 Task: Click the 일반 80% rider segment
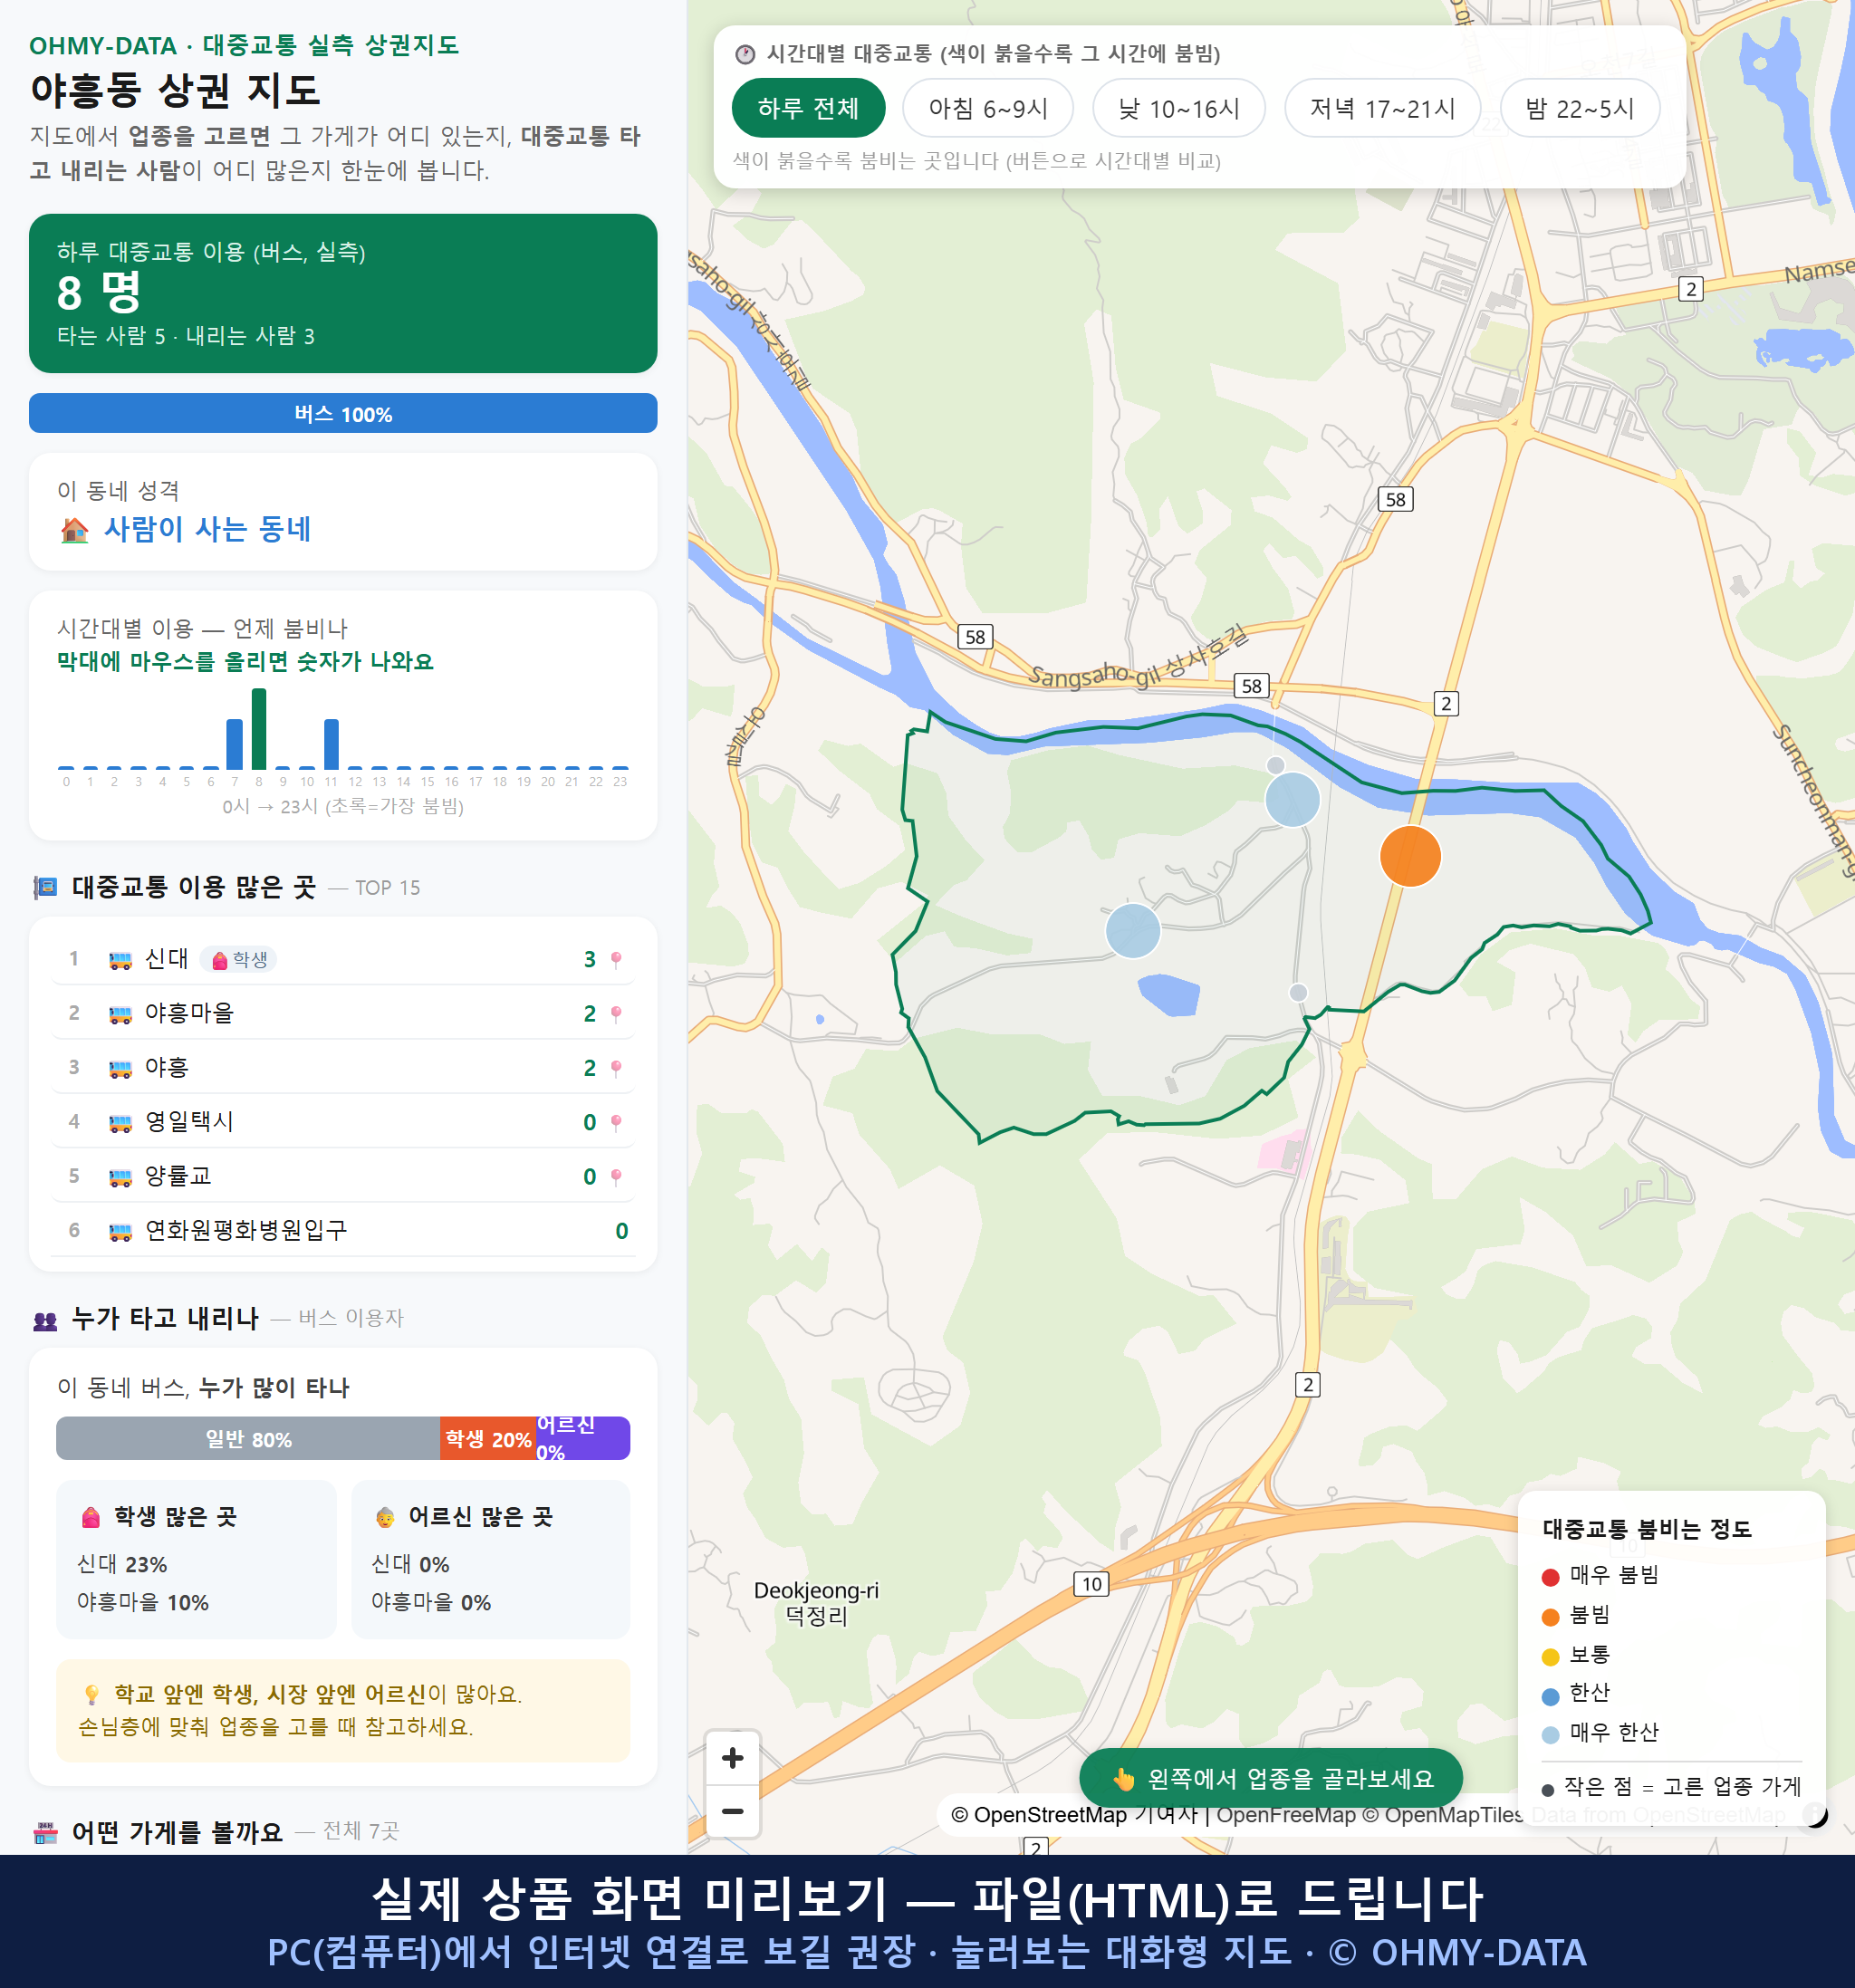(x=248, y=1439)
